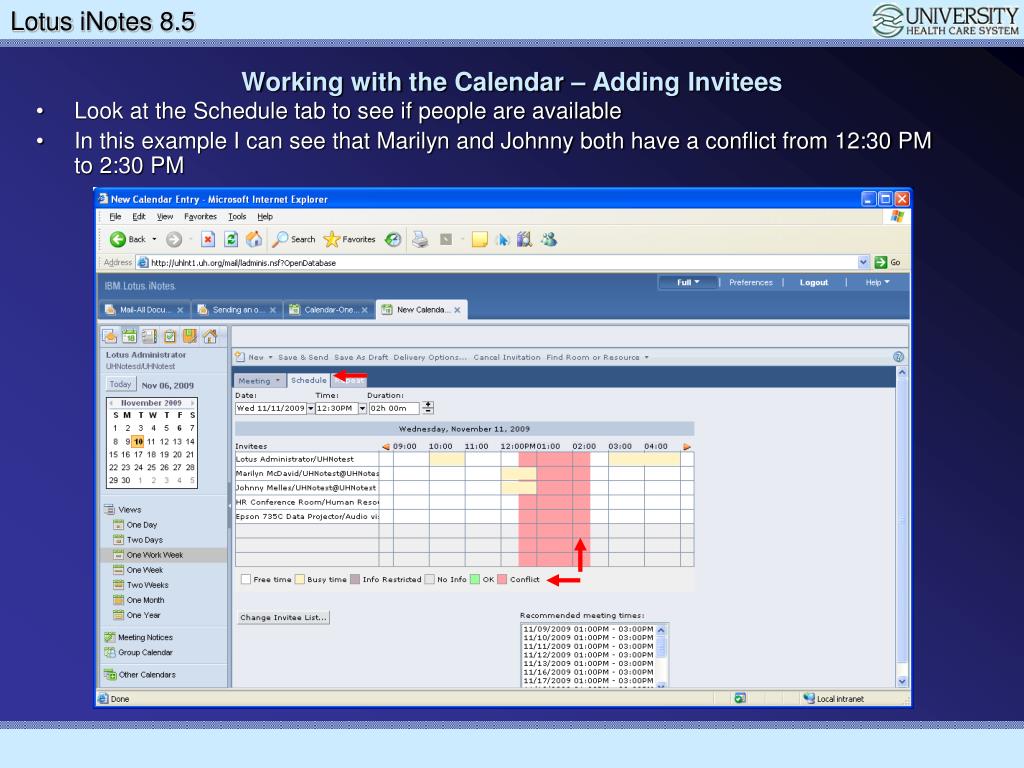The image size is (1024, 768).
Task: Click the Conflict color swatch in legend
Action: coord(502,579)
